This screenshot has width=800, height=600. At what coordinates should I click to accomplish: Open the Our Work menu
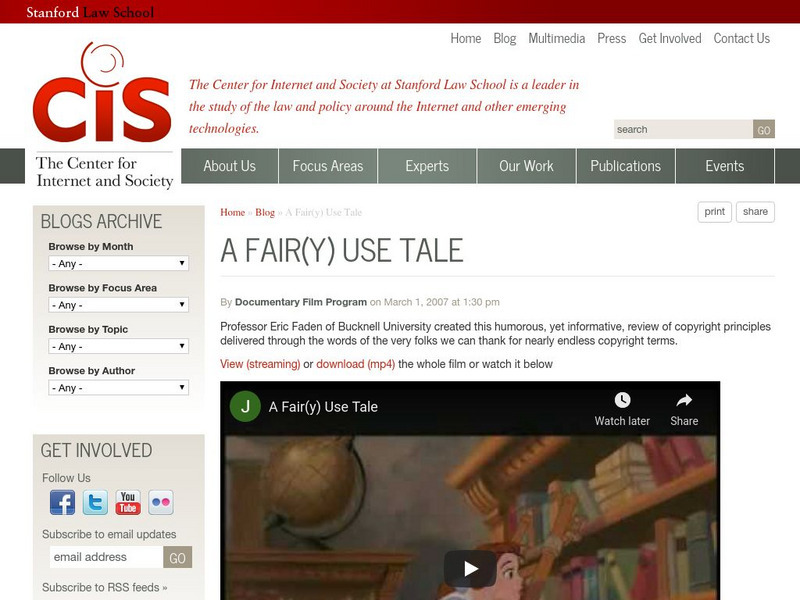(526, 166)
